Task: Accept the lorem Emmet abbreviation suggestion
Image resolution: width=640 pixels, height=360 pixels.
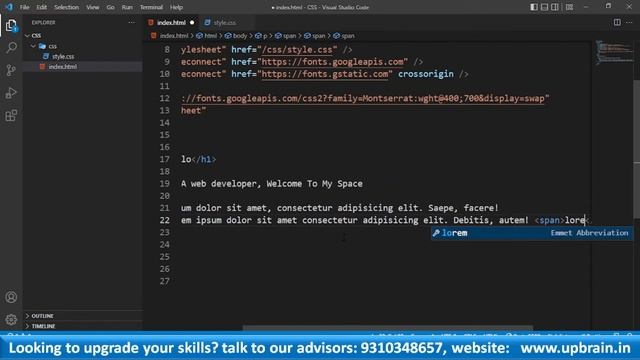Action: [531, 233]
